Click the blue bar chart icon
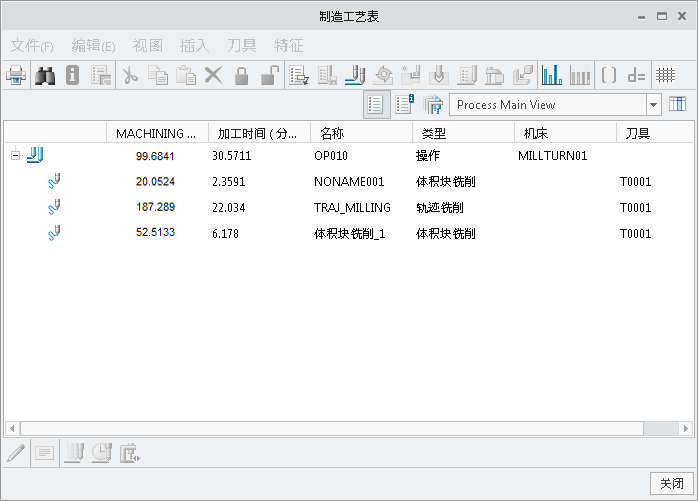Image resolution: width=698 pixels, height=501 pixels. click(x=551, y=75)
